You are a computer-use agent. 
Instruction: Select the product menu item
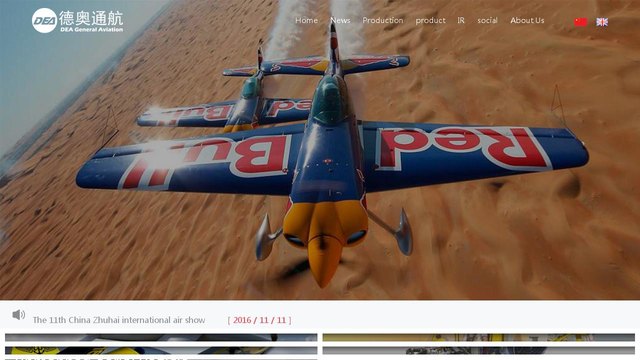coord(430,20)
